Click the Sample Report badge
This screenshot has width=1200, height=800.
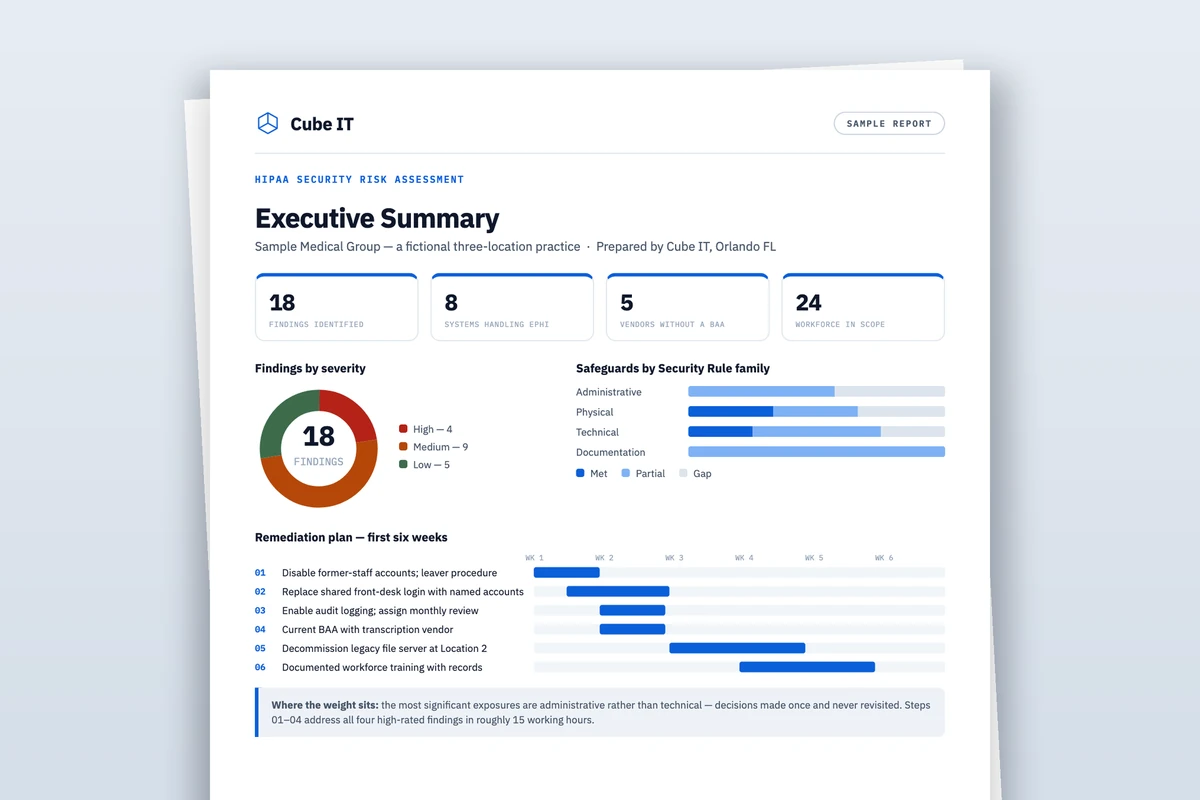(889, 123)
